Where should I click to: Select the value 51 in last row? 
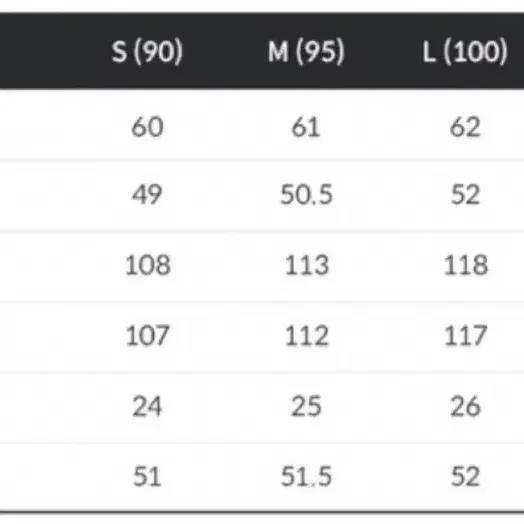[147, 476]
